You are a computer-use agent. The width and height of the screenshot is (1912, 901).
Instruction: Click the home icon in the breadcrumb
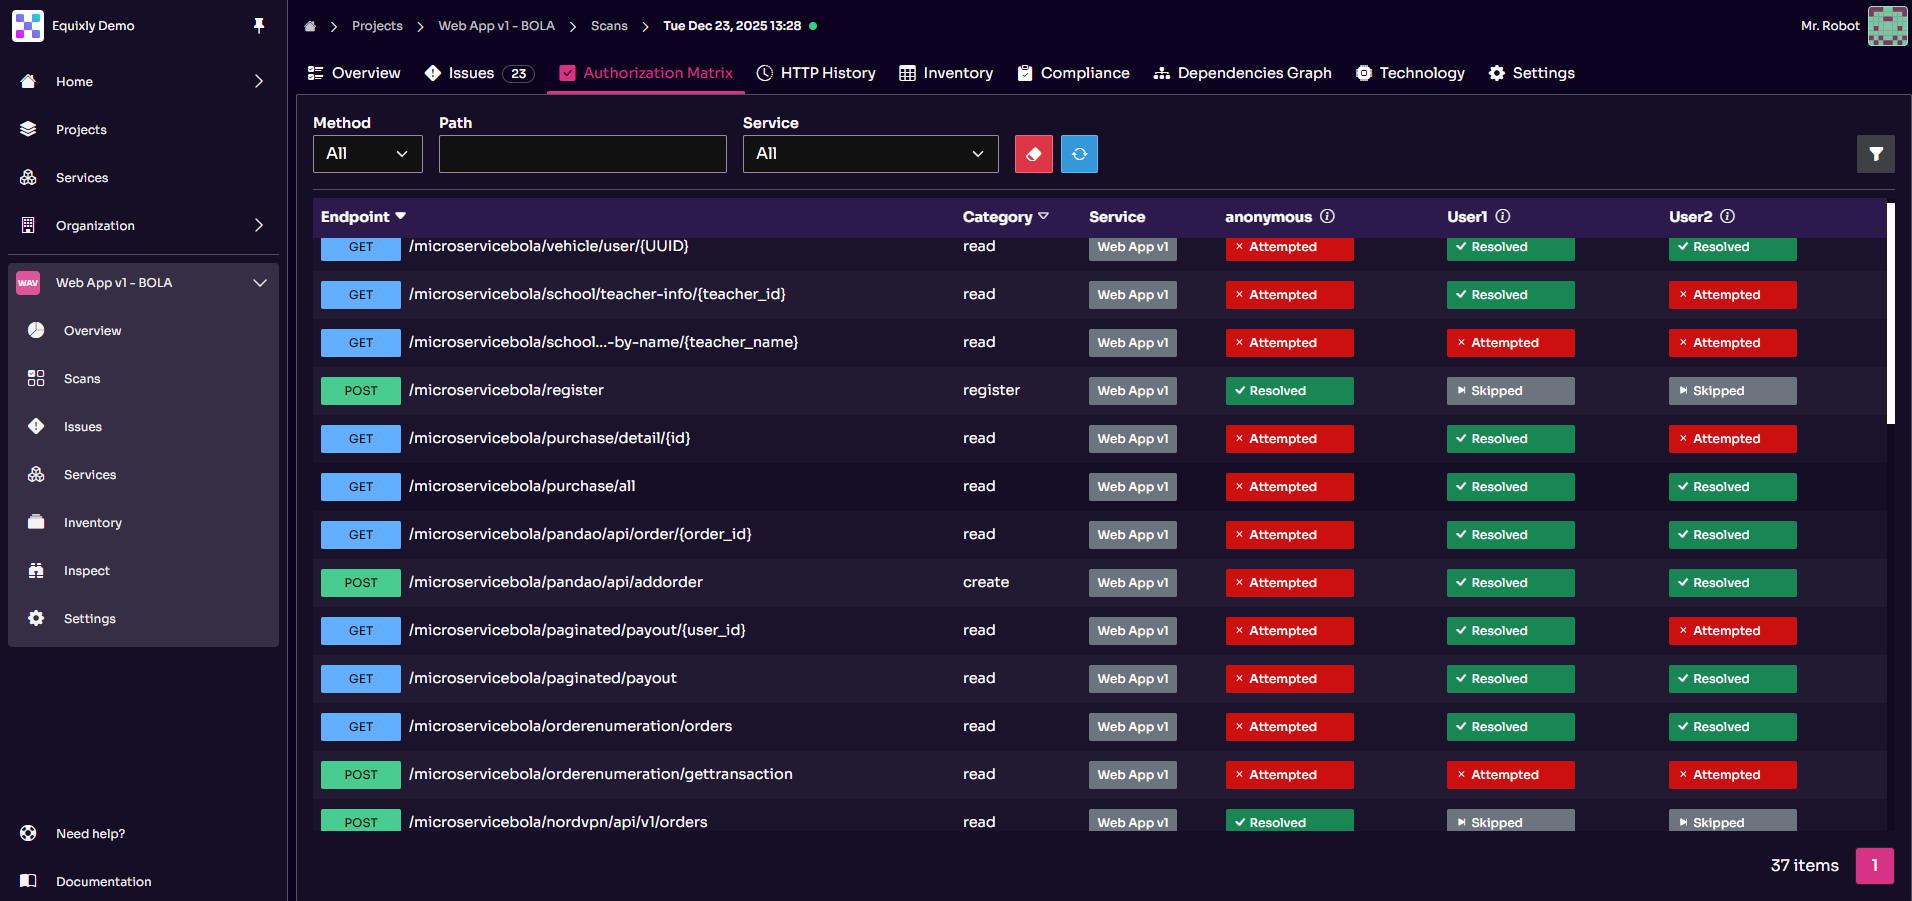310,25
